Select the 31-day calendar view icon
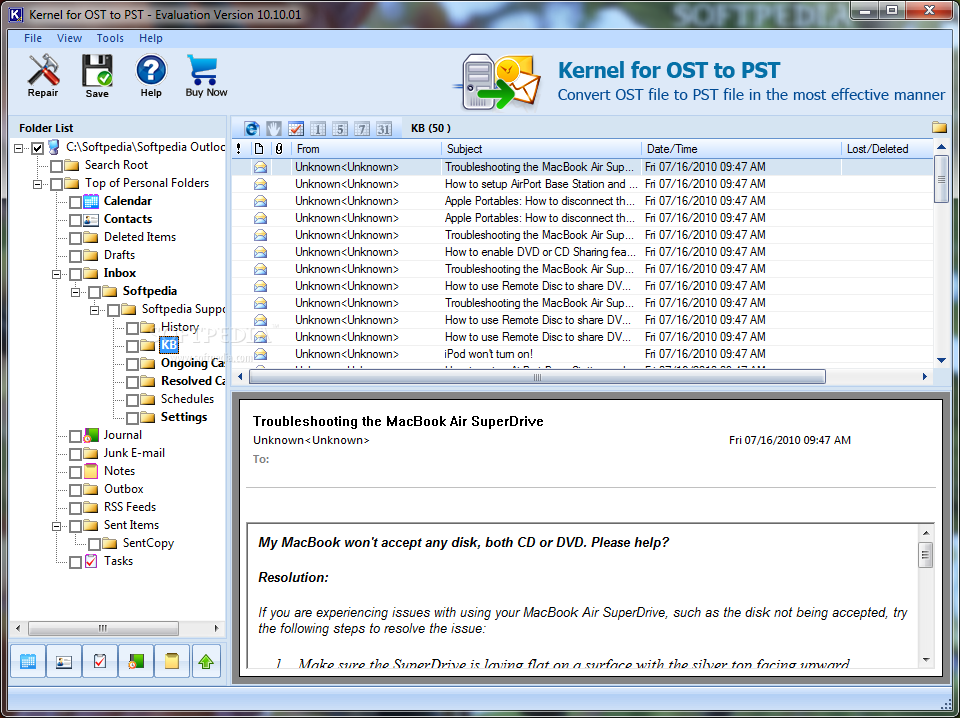Image resolution: width=960 pixels, height=718 pixels. point(384,129)
